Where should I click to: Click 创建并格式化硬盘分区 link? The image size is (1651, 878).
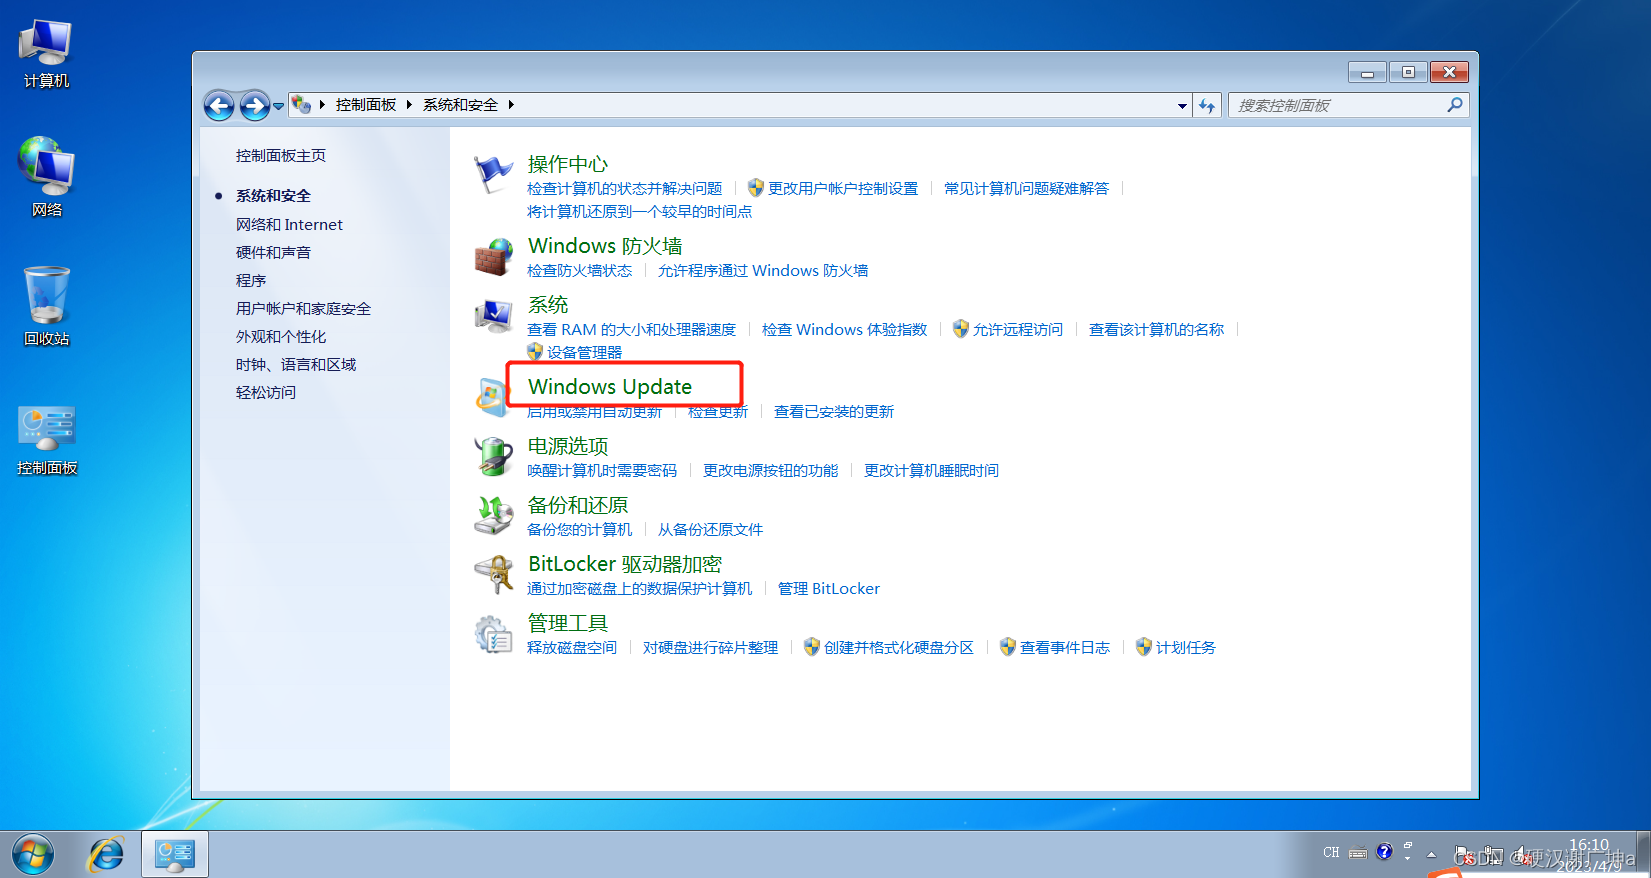coord(899,647)
